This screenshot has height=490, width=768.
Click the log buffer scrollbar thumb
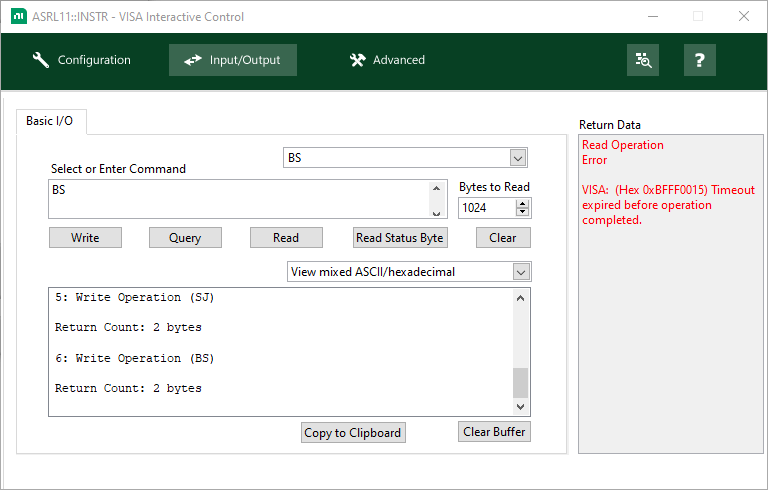(521, 383)
